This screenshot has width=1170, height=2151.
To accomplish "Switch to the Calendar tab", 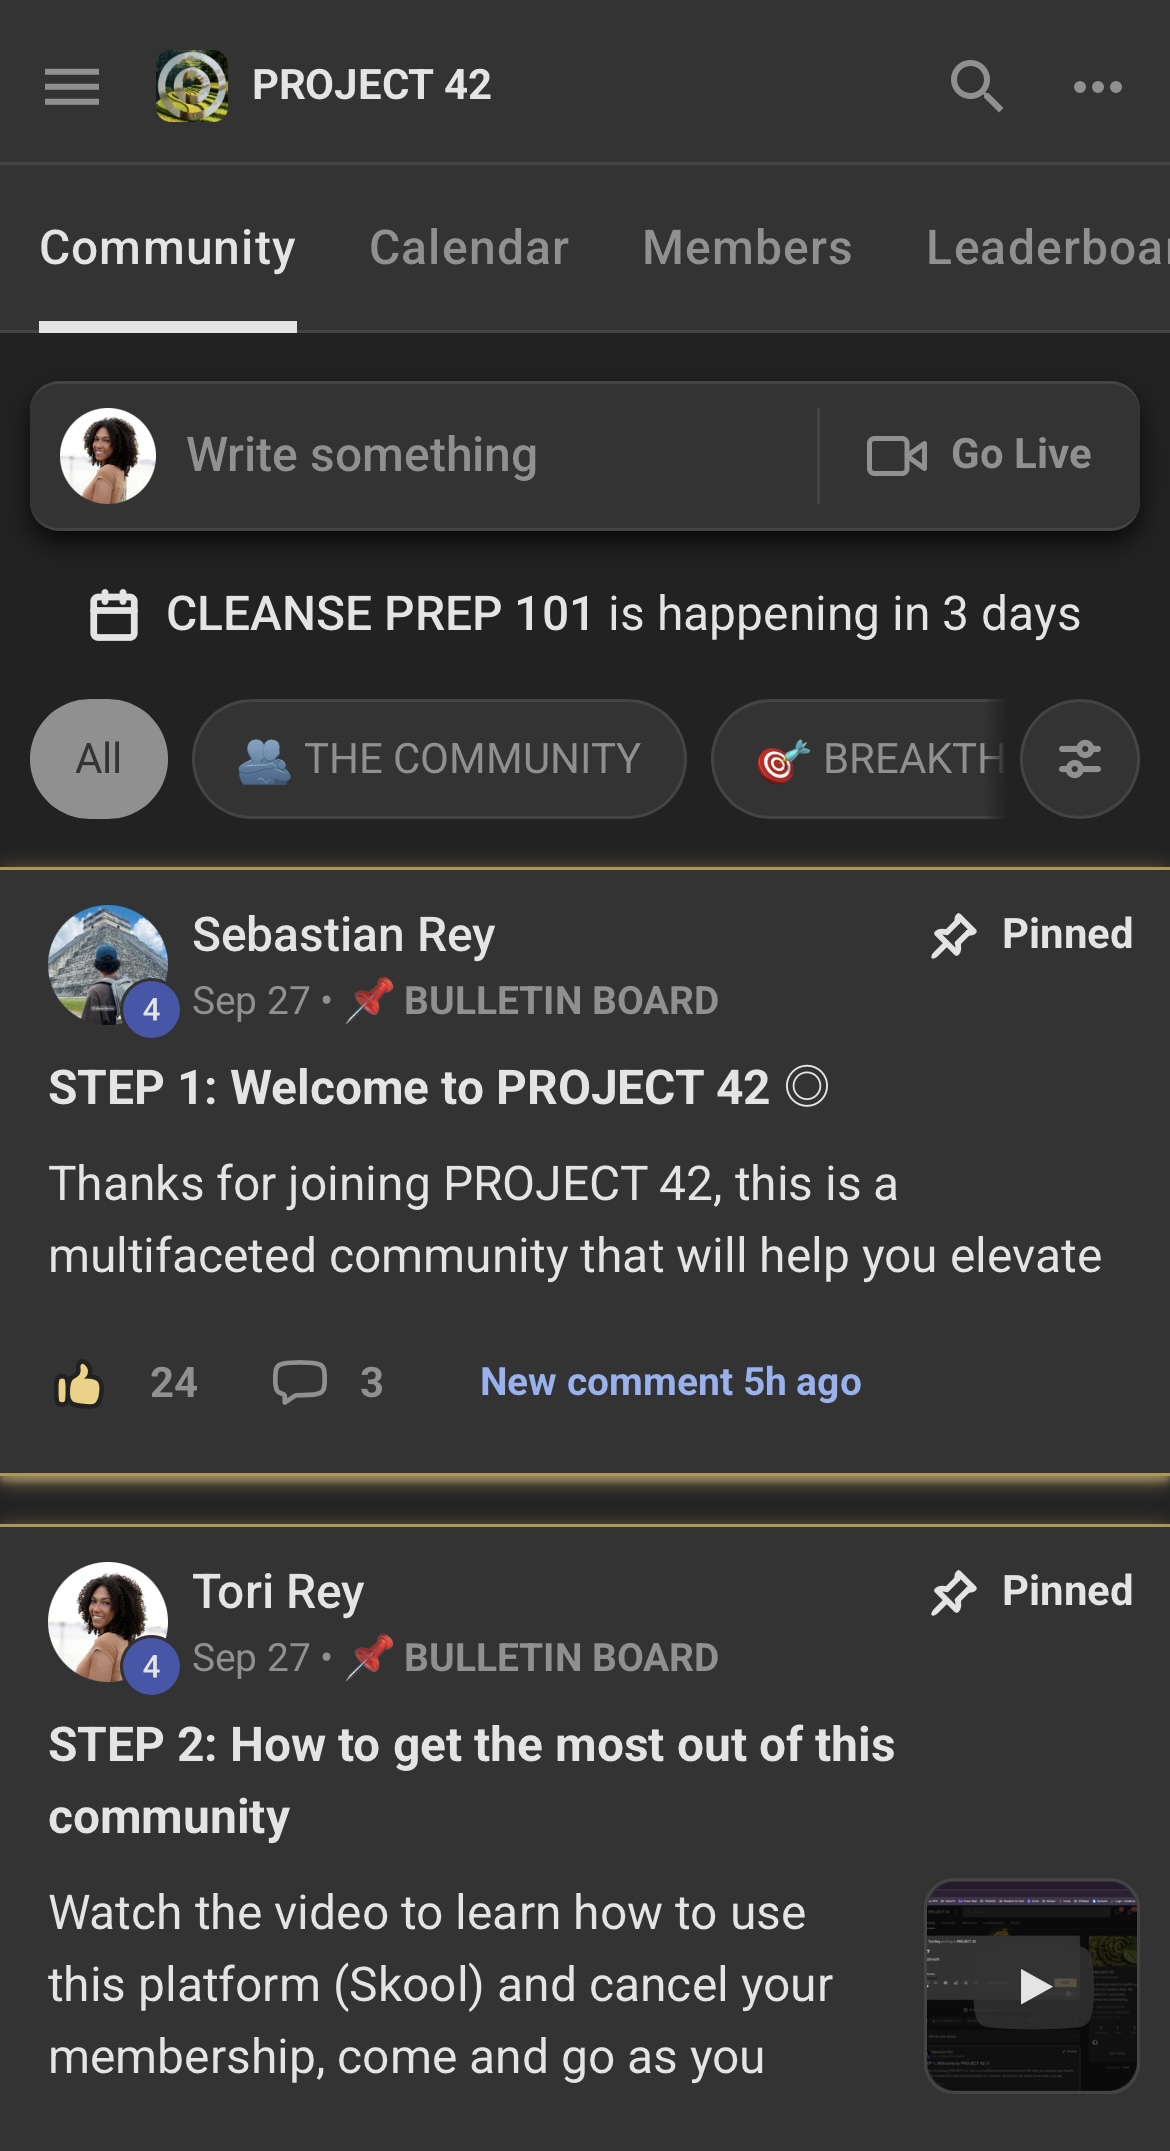I will pyautogui.click(x=469, y=248).
